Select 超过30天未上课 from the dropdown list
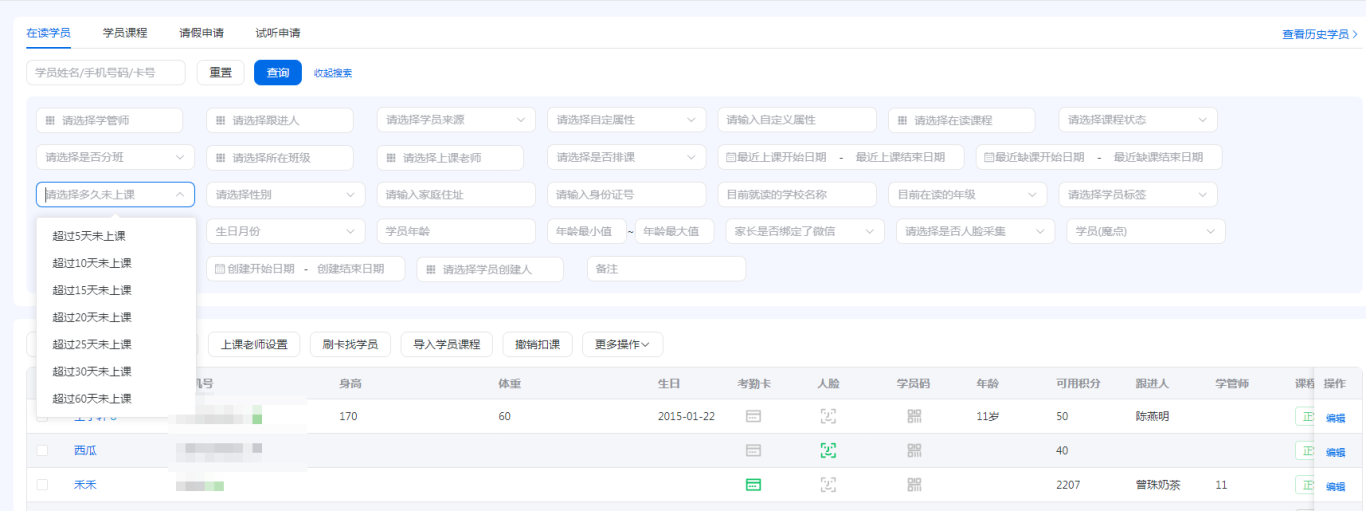Viewport: 1366px width, 511px height. pyautogui.click(x=92, y=371)
